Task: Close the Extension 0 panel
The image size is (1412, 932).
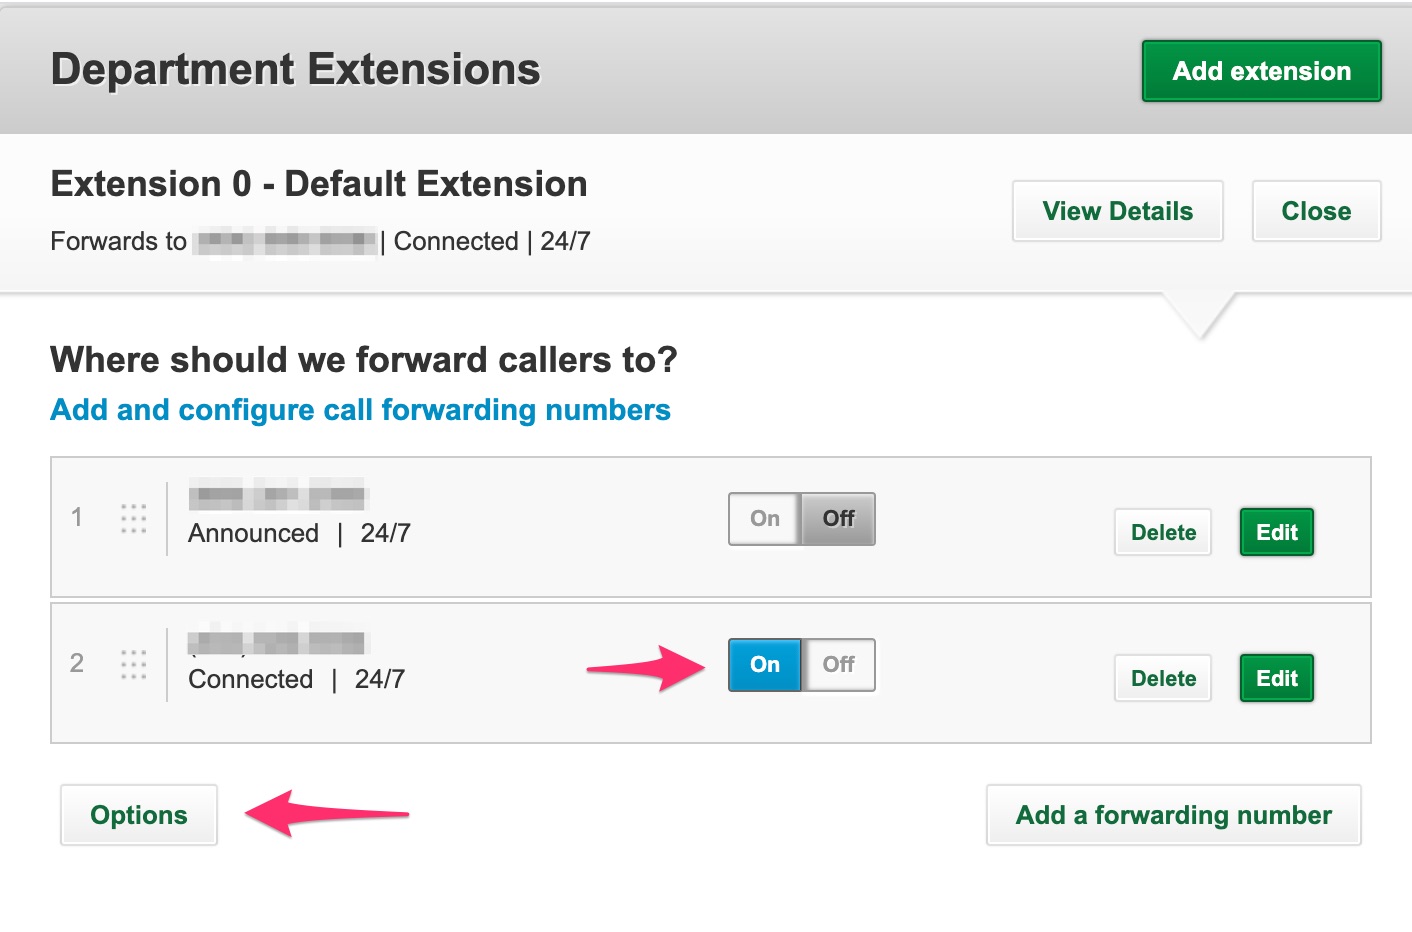Action: 1316,211
